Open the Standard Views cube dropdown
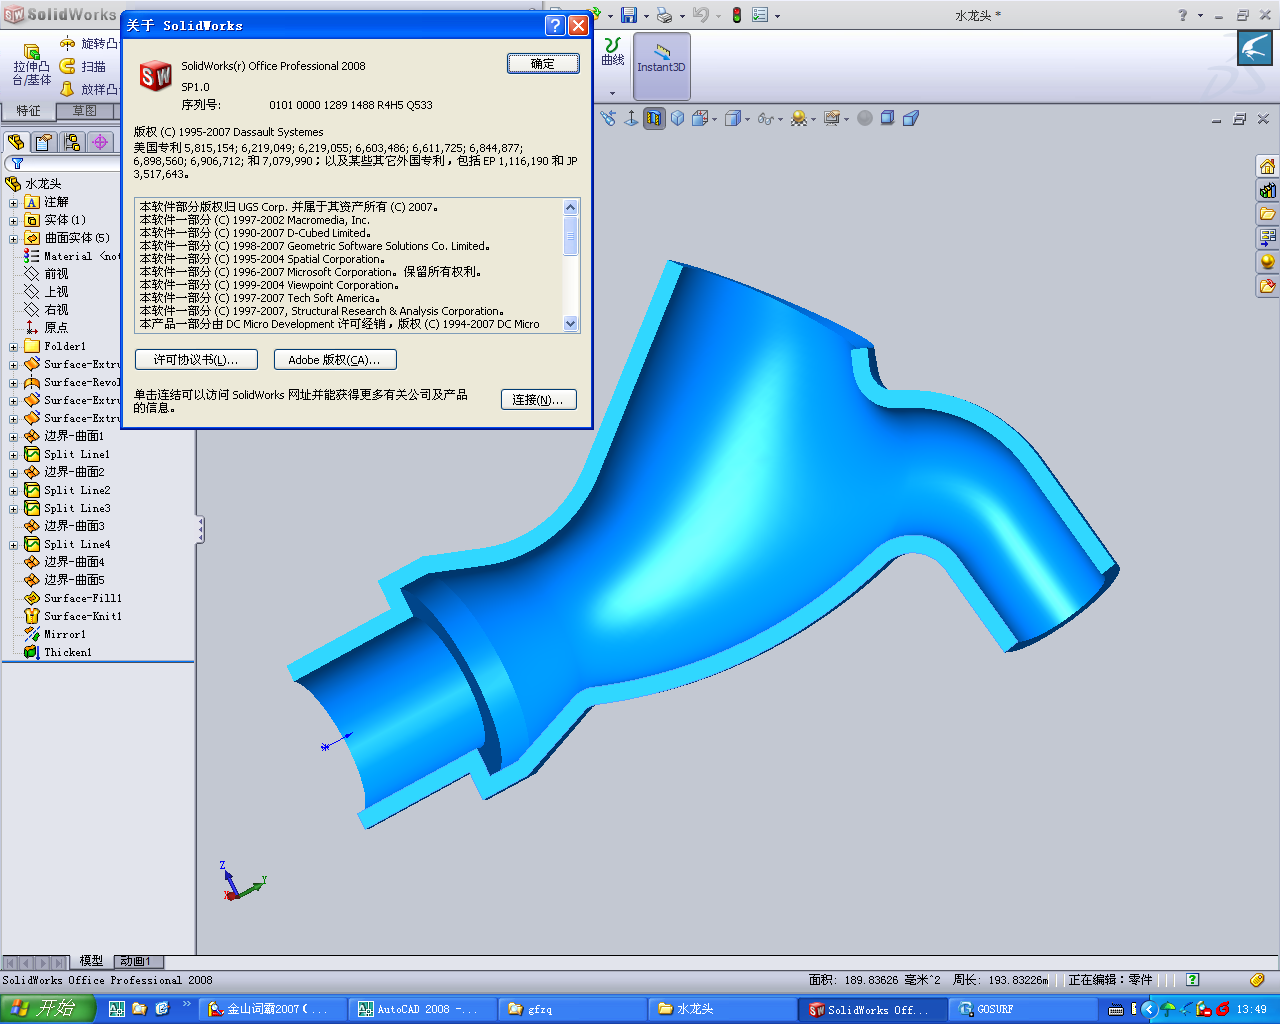The width and height of the screenshot is (1280, 1024). (704, 118)
